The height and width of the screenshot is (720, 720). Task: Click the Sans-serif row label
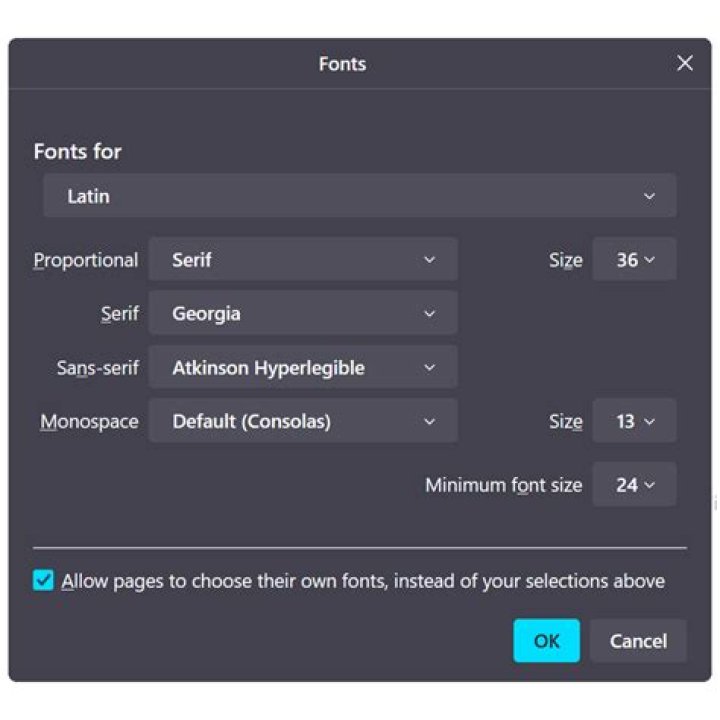(97, 368)
